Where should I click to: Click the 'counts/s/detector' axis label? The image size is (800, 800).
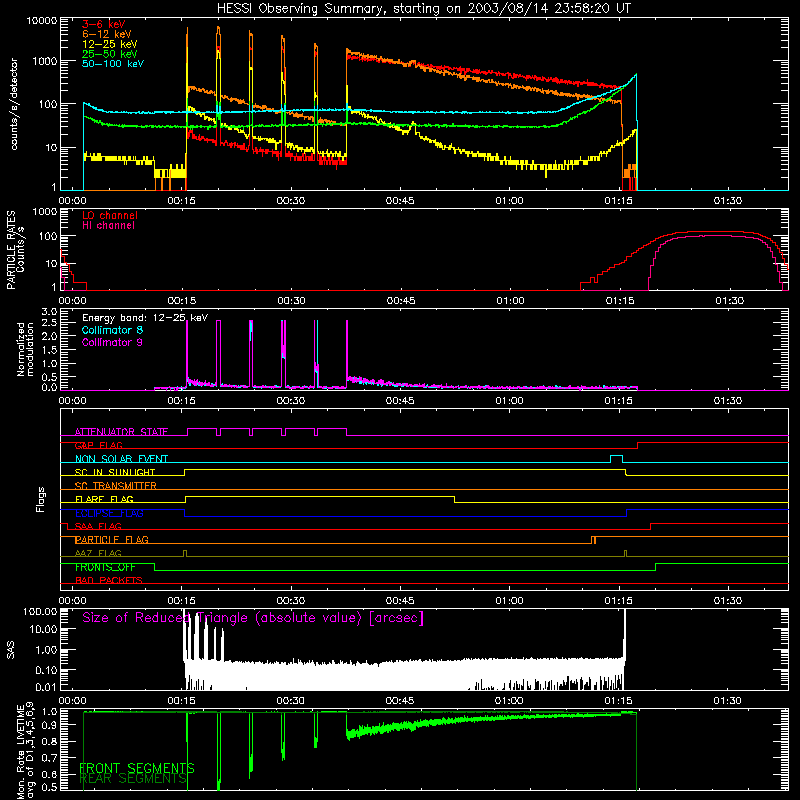point(14,104)
